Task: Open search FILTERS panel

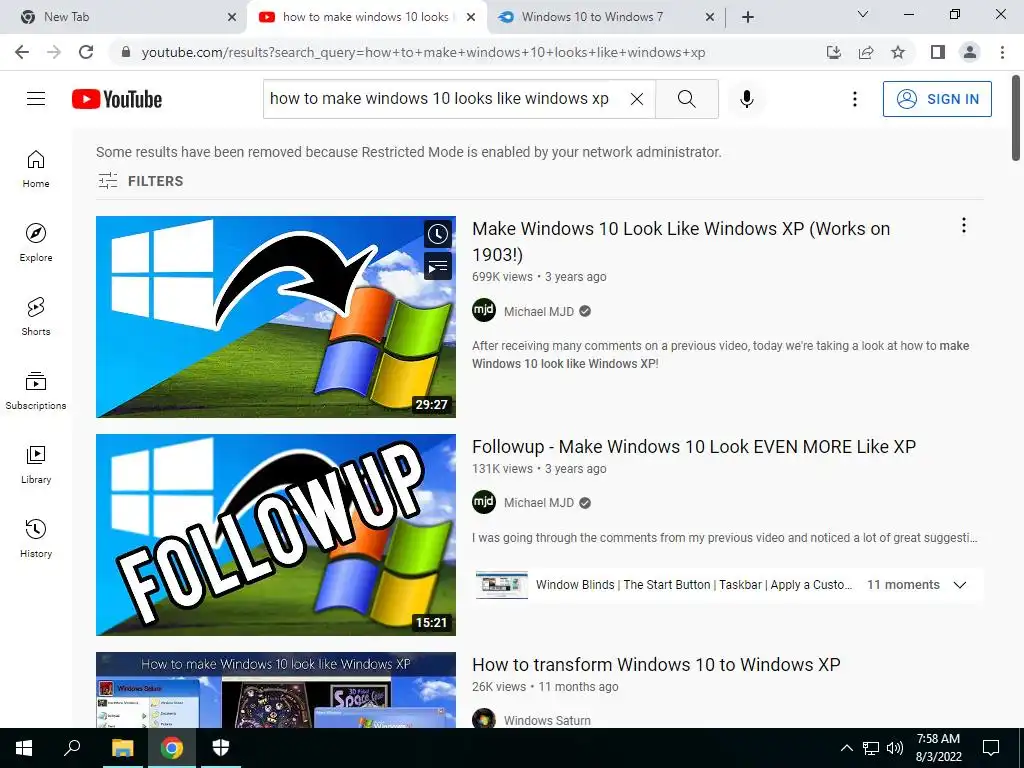Action: 140,181
